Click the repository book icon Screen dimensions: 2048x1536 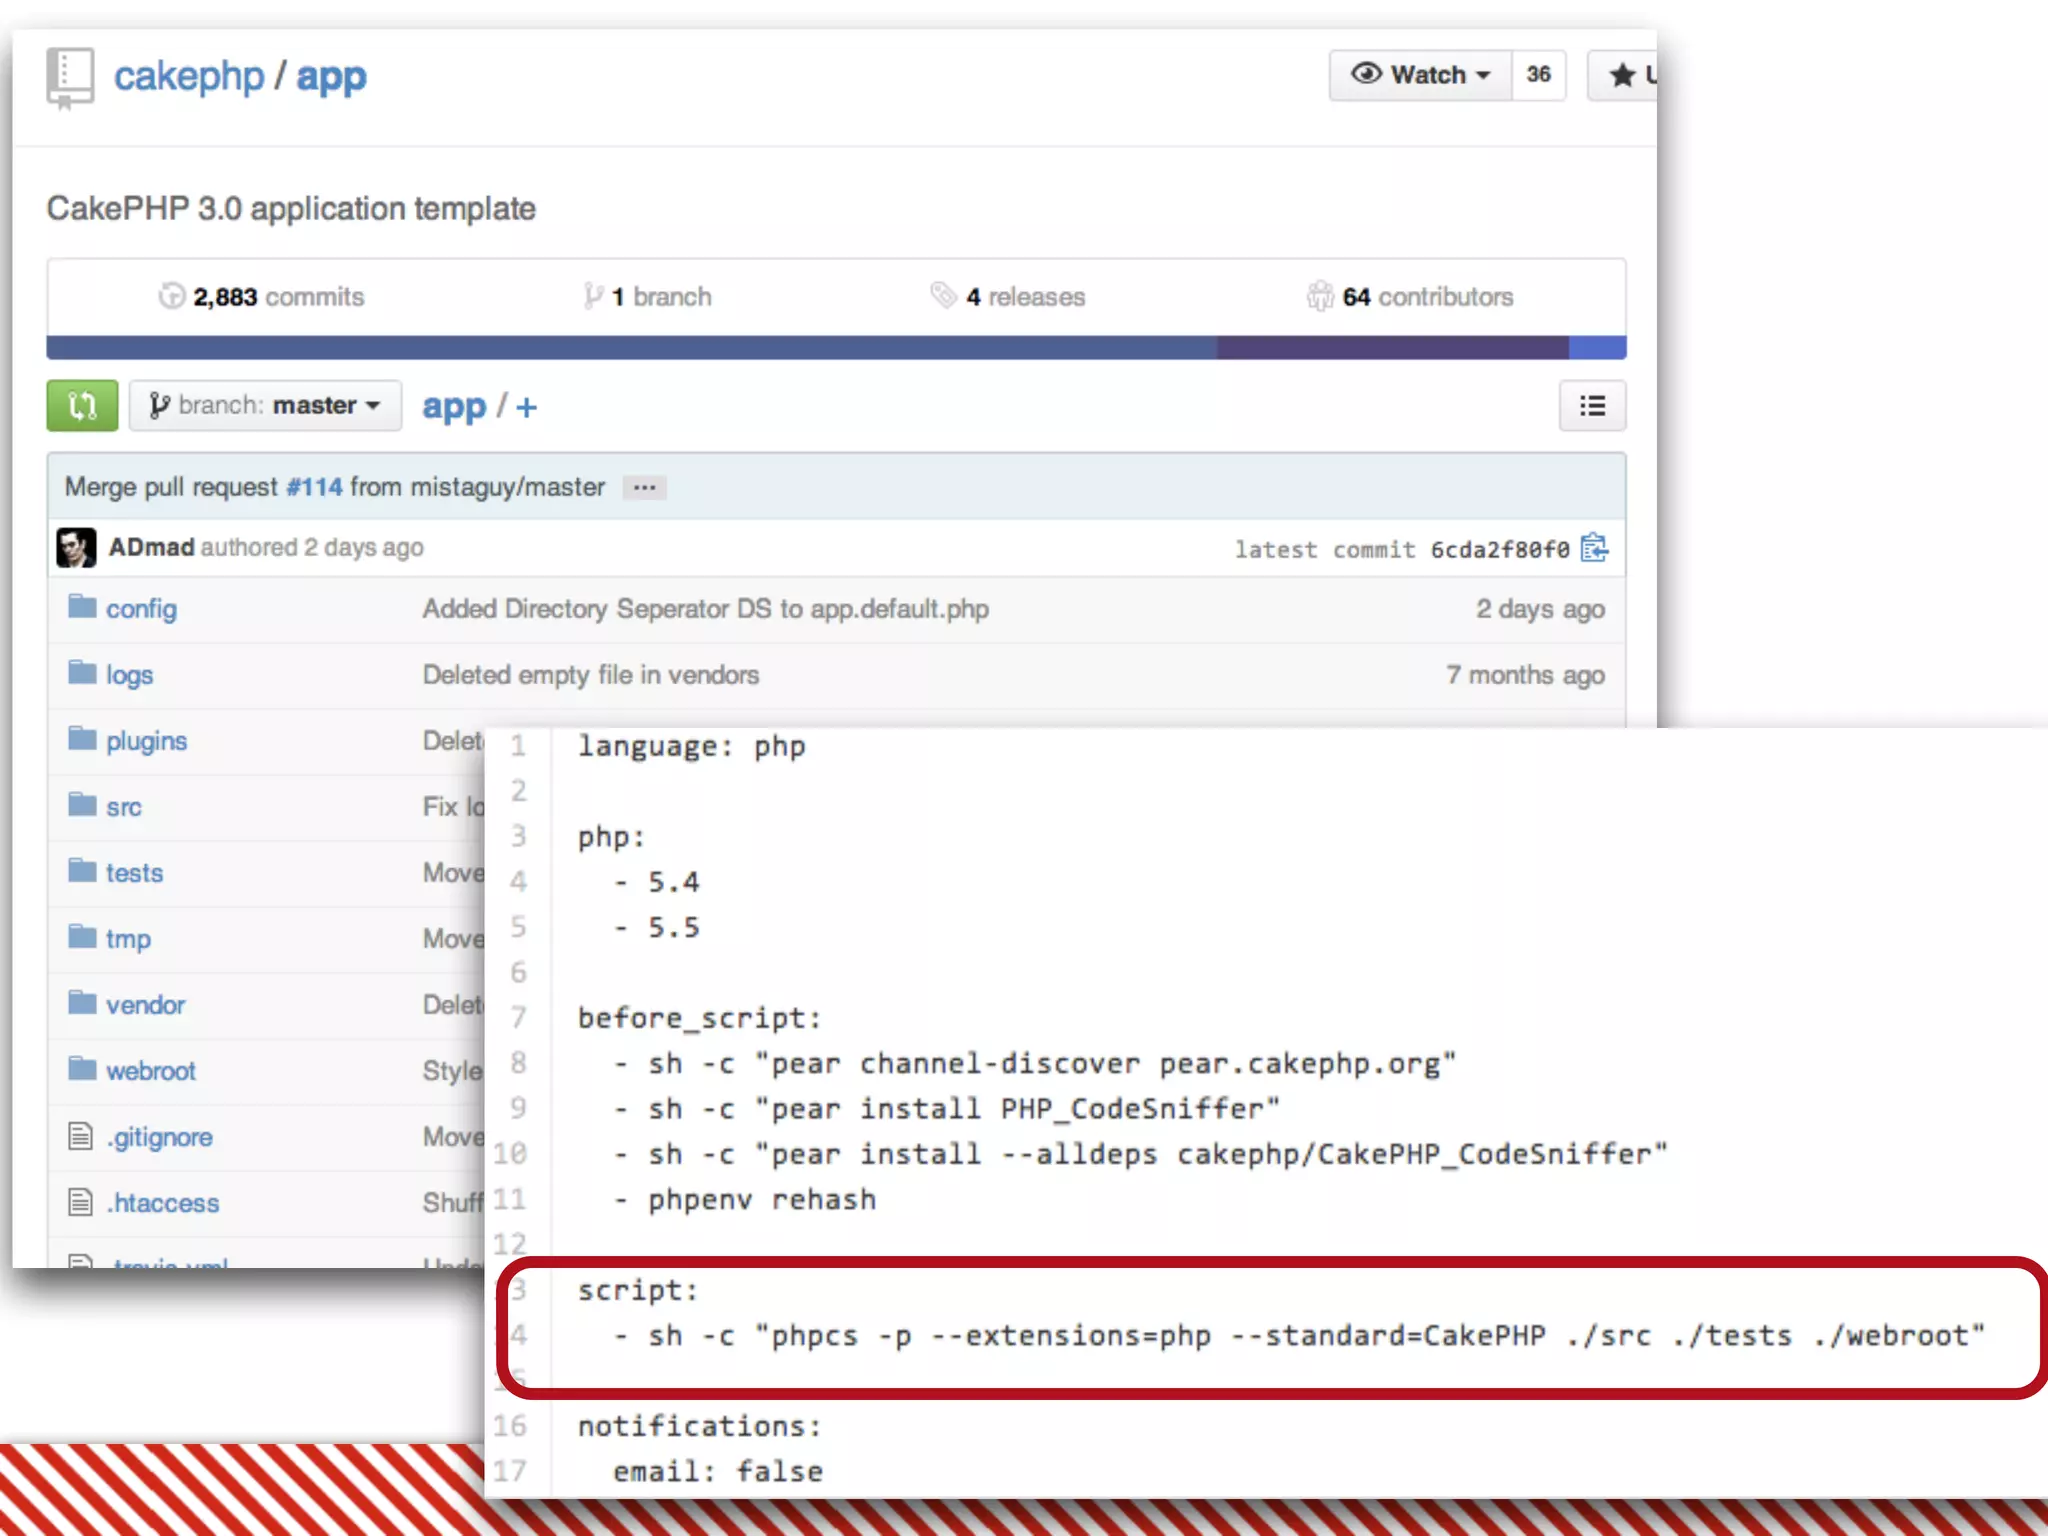coord(70,77)
